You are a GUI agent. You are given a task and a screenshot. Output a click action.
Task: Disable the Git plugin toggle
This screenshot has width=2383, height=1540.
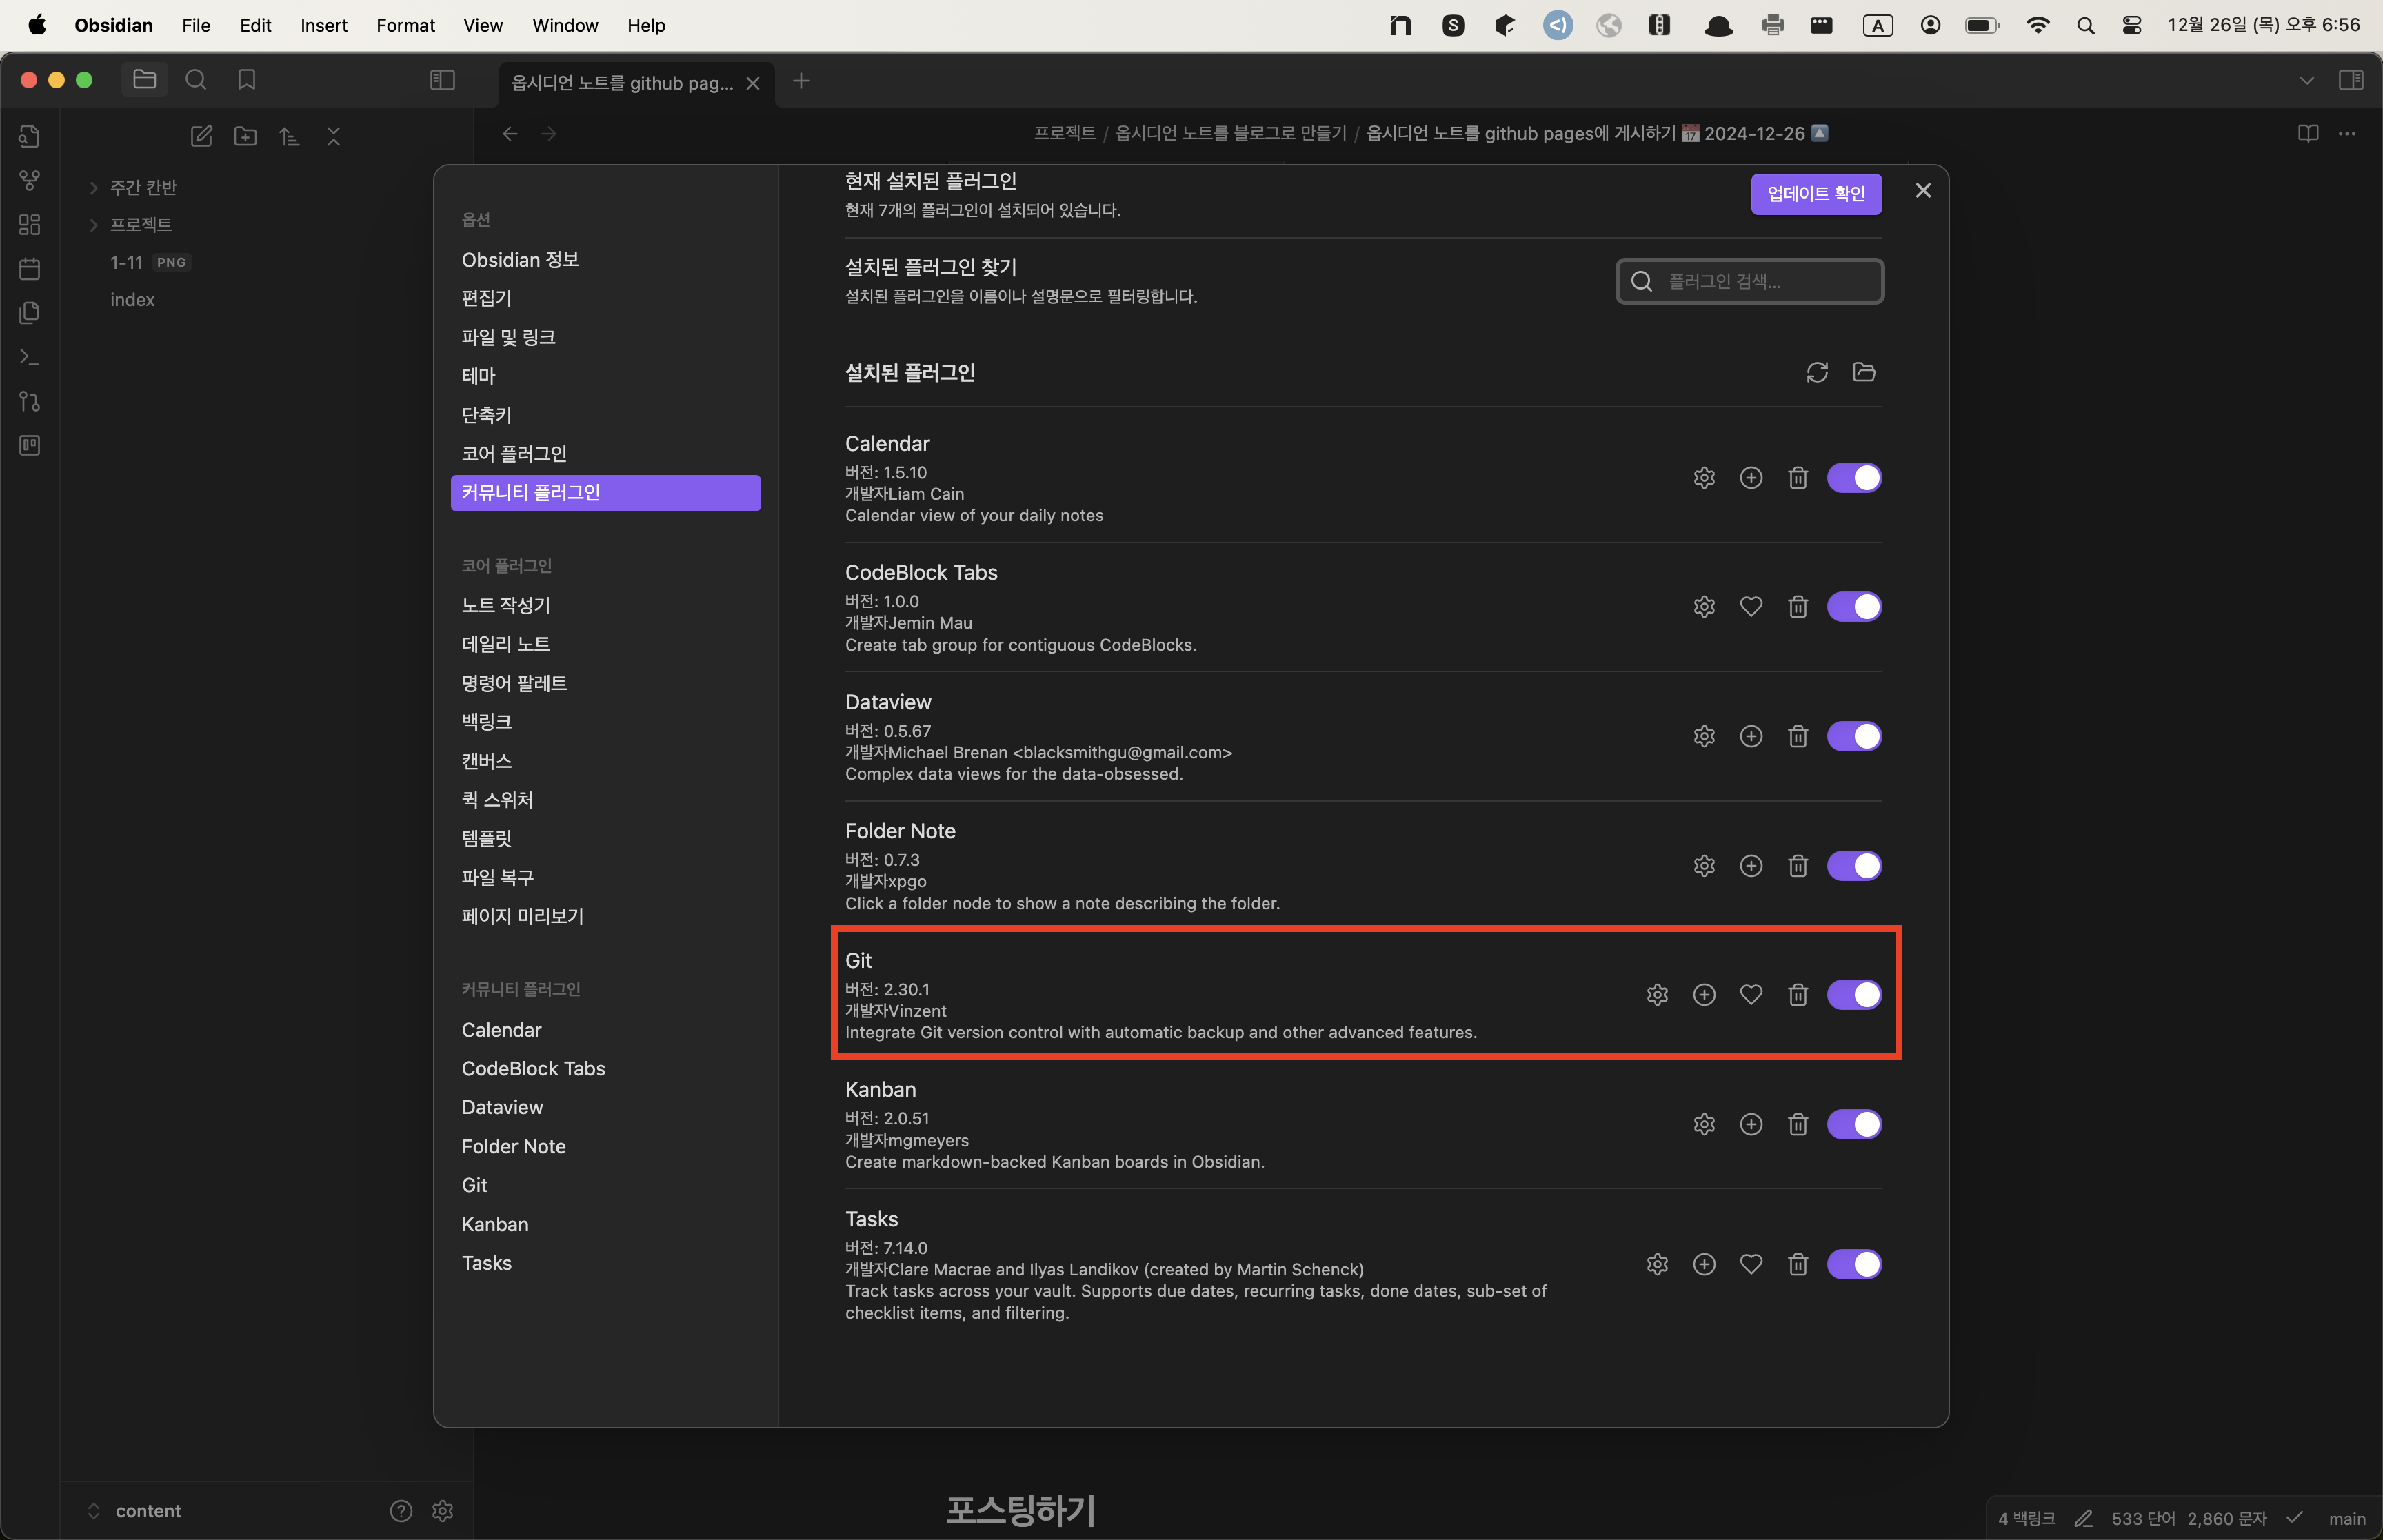click(1854, 995)
